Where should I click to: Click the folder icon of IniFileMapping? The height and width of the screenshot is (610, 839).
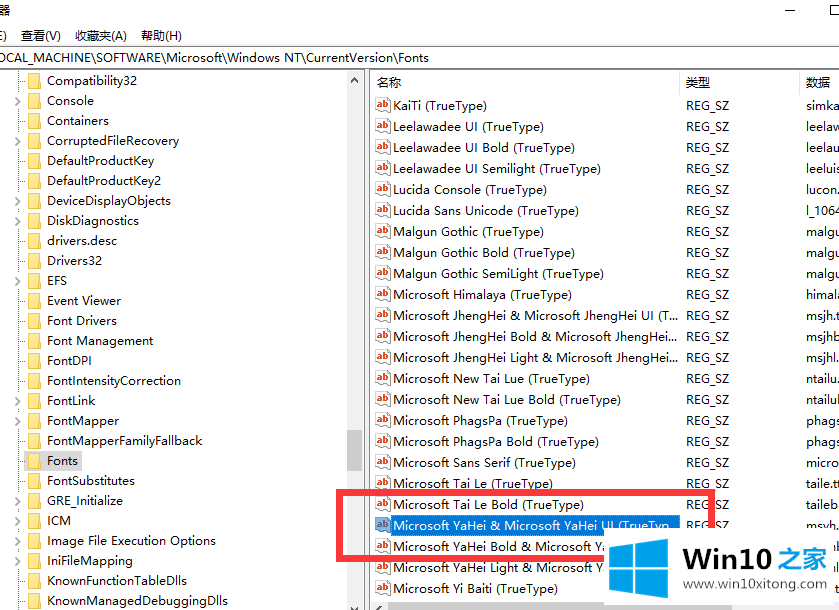34,561
